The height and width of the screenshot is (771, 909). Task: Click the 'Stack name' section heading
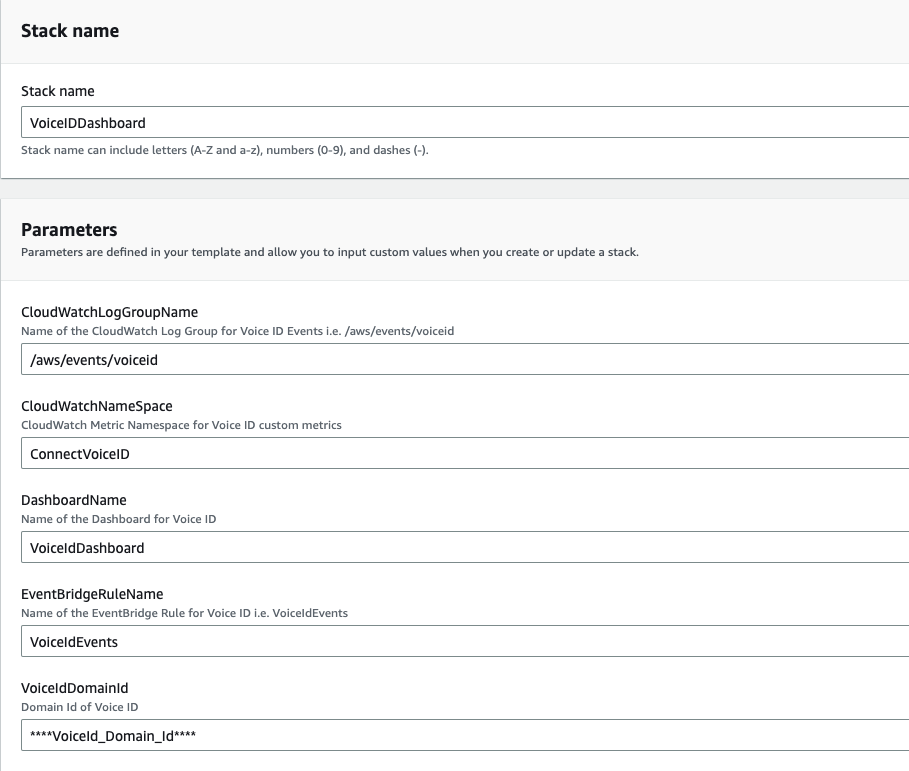(x=70, y=31)
